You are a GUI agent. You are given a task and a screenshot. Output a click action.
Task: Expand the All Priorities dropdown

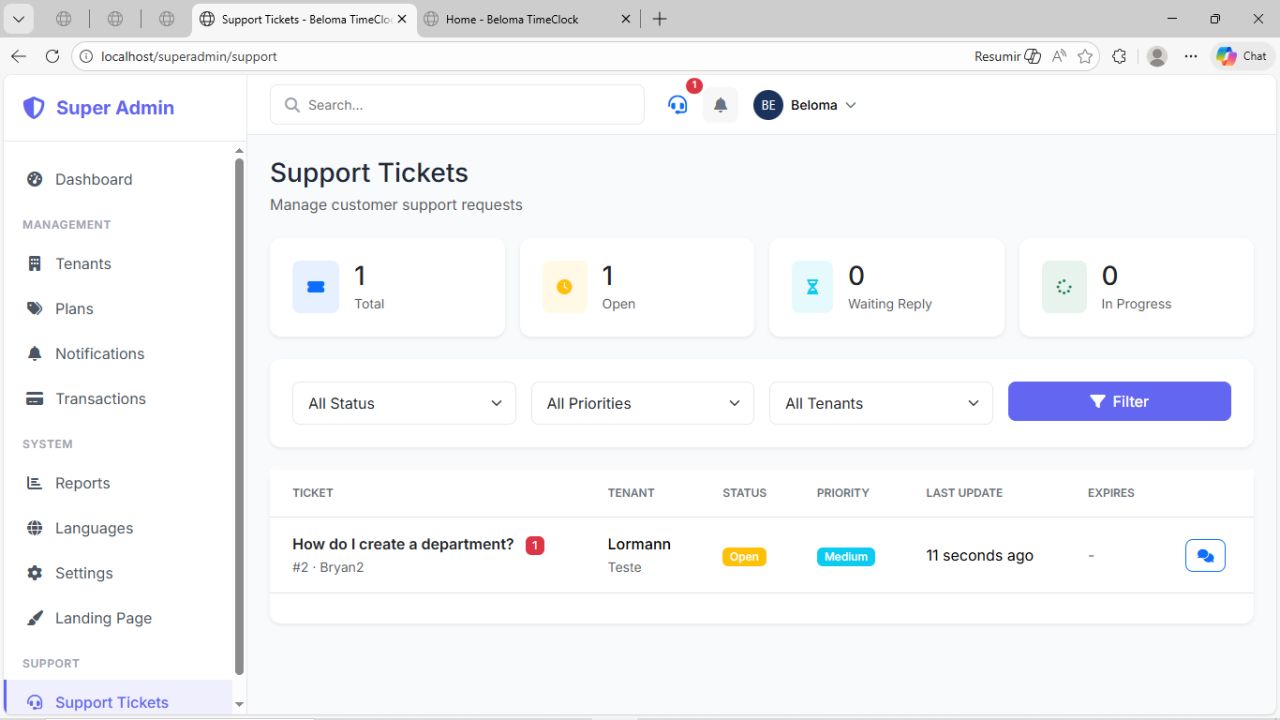(642, 403)
